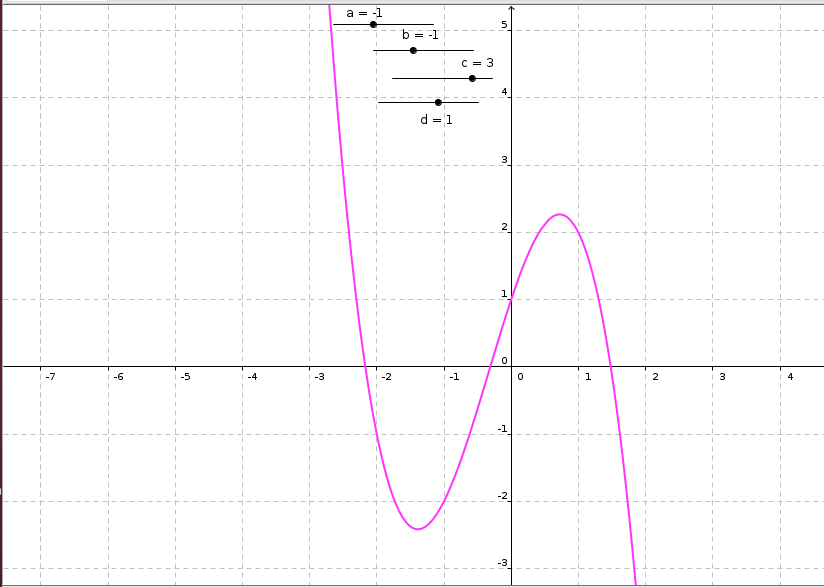This screenshot has width=824, height=587.
Task: Click the slider a handle
Action: point(373,24)
